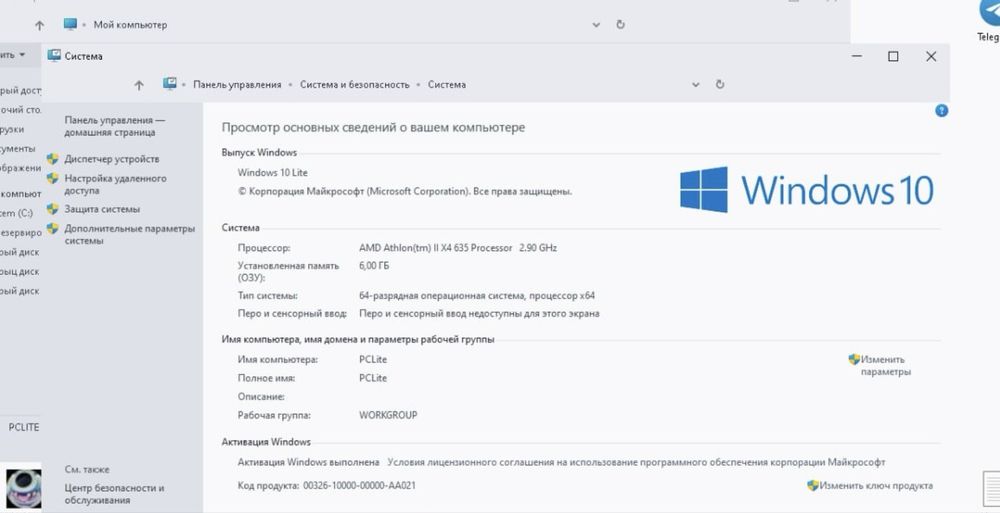
Task: Click Изменить параметры link
Action: pyautogui.click(x=885, y=366)
